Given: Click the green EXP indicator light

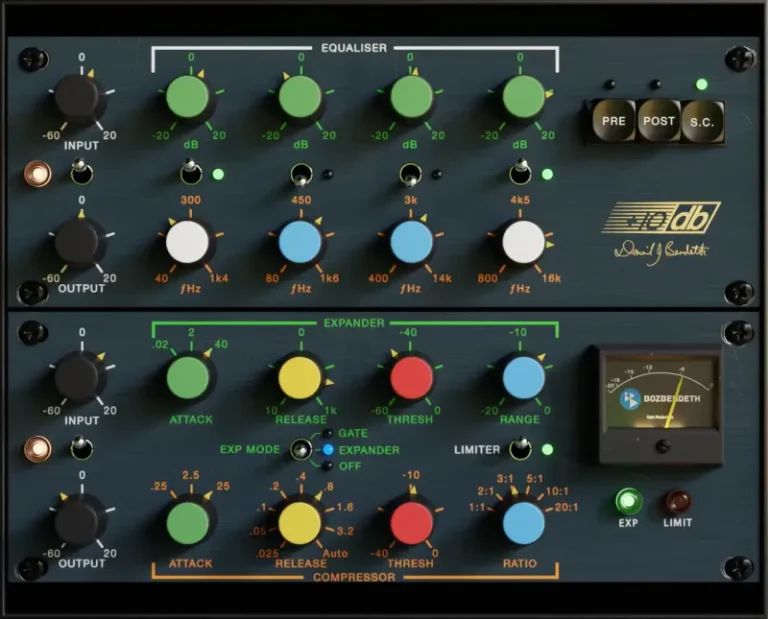Looking at the screenshot, I should [628, 501].
